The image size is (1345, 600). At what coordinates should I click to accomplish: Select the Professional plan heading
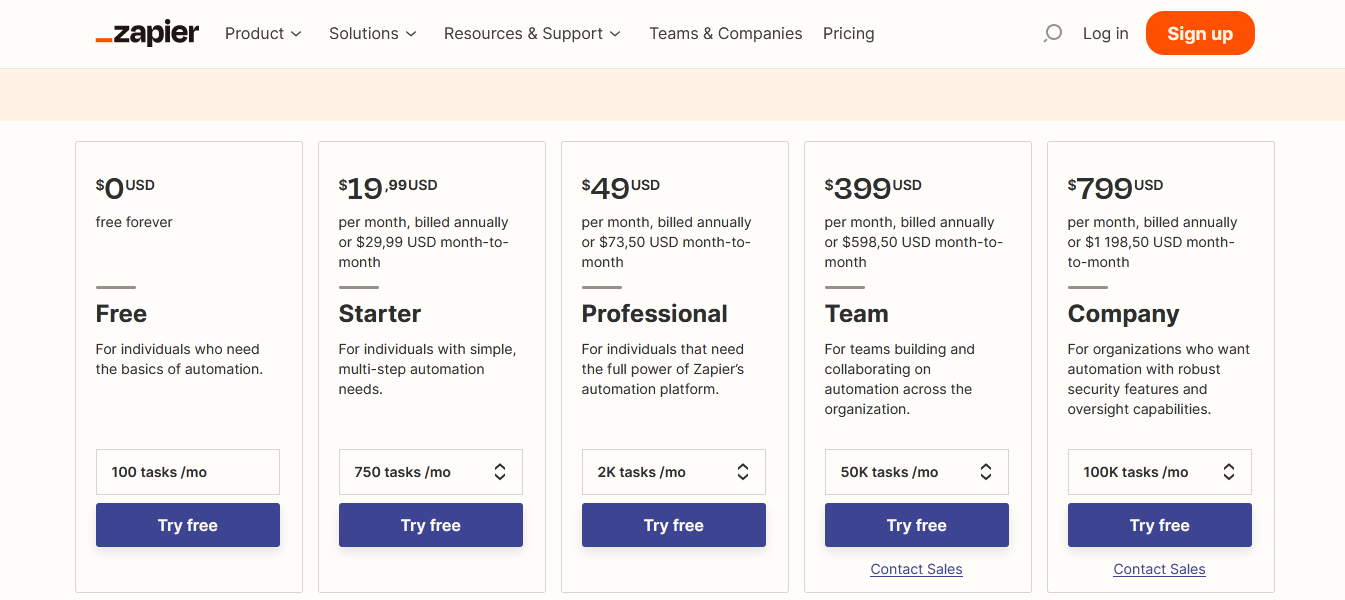655,314
